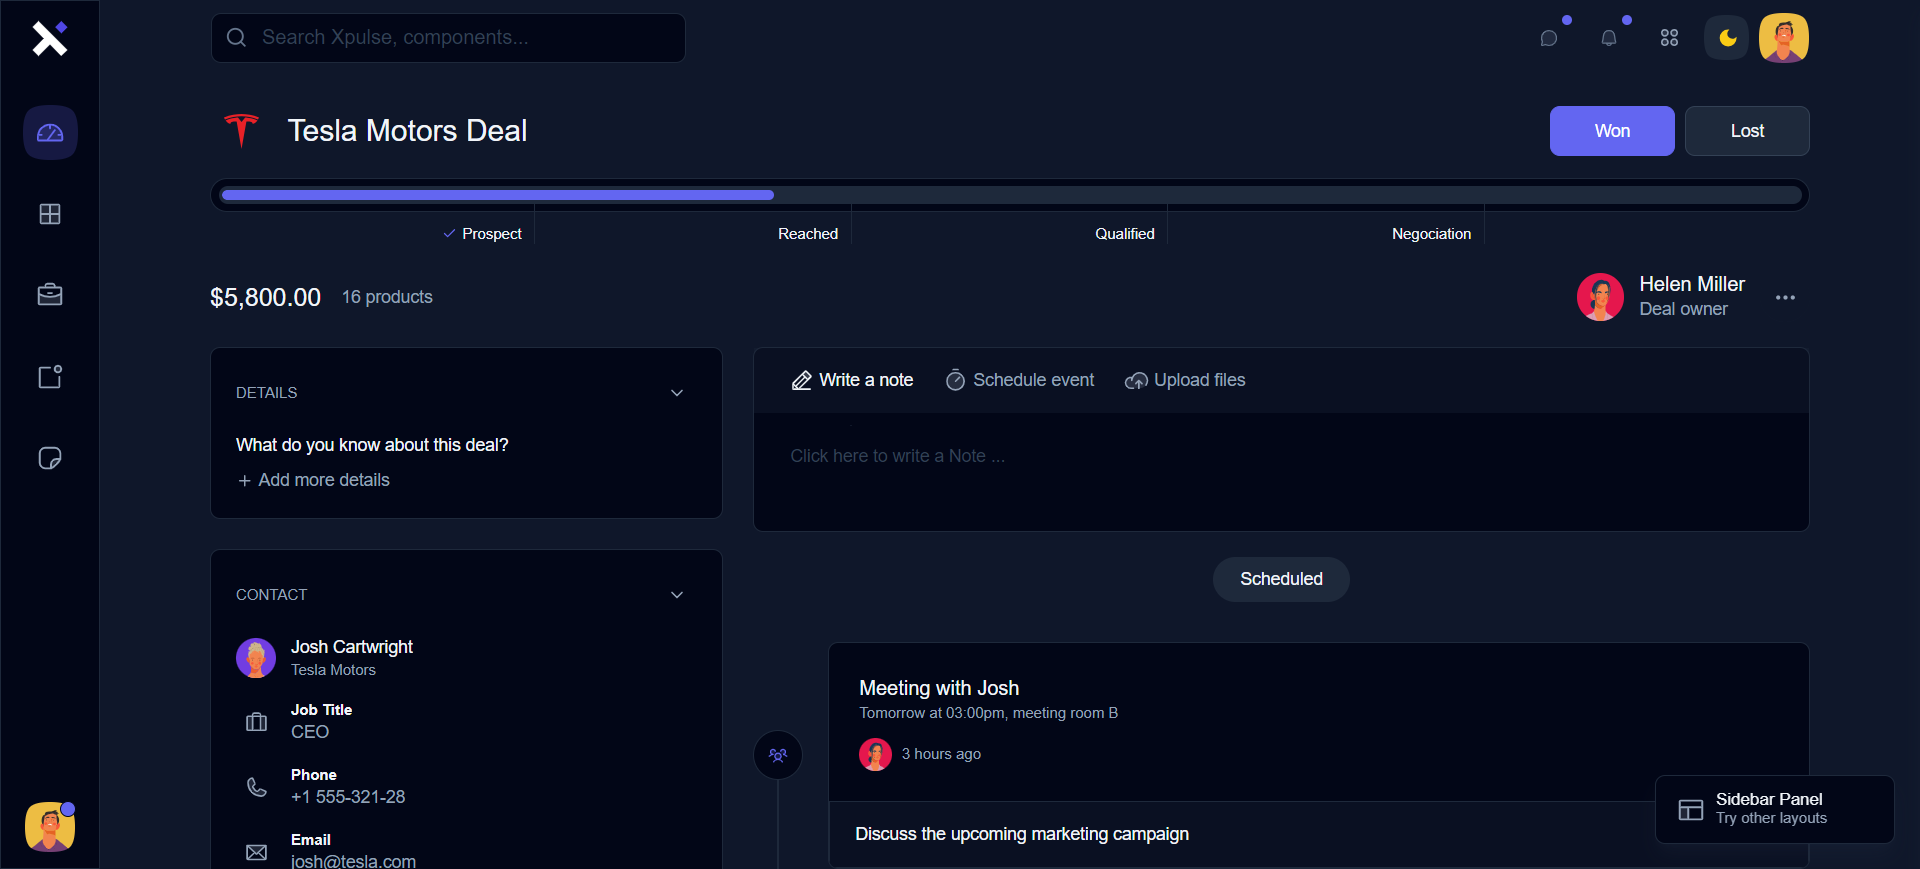Open the chat messages icon

coord(1549,38)
